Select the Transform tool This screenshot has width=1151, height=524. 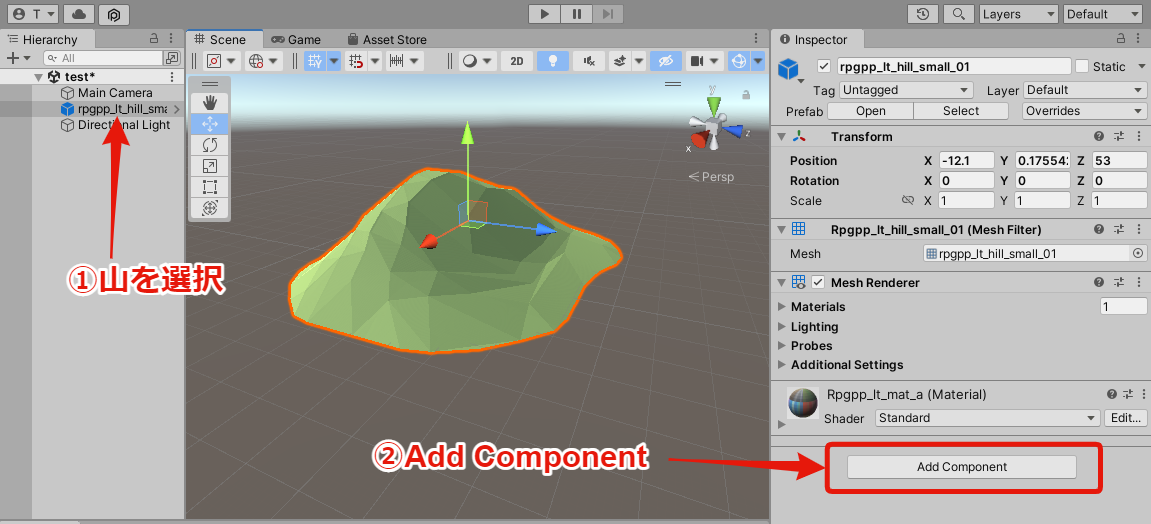pyautogui.click(x=209, y=208)
